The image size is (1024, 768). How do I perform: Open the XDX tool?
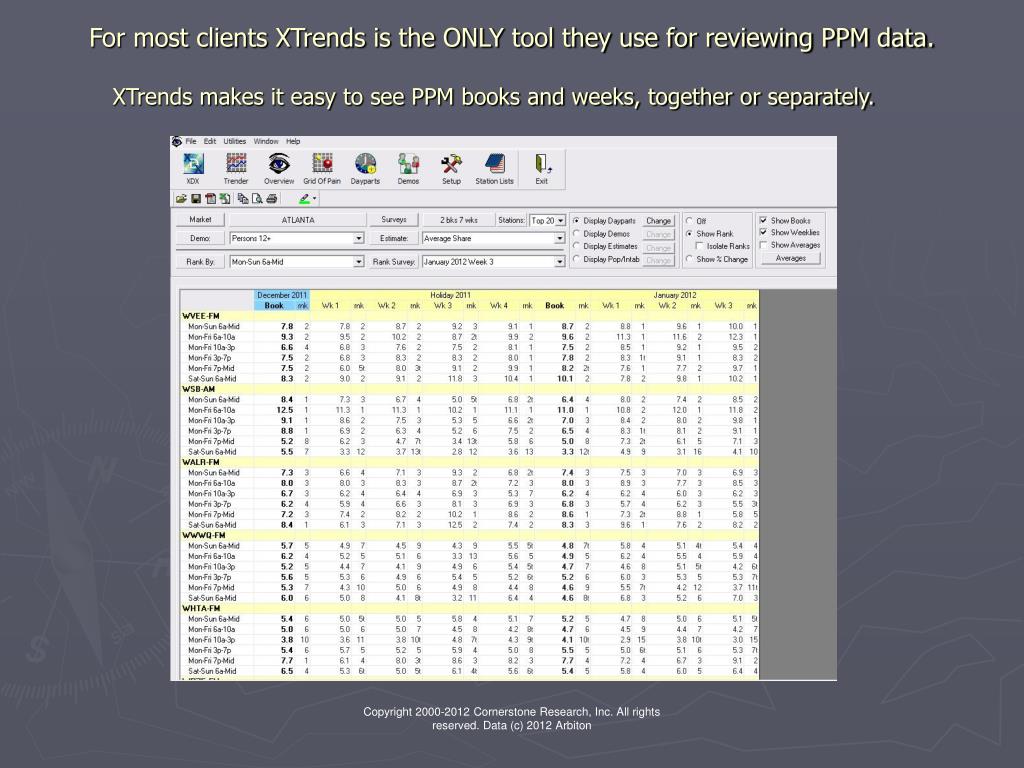coord(193,168)
